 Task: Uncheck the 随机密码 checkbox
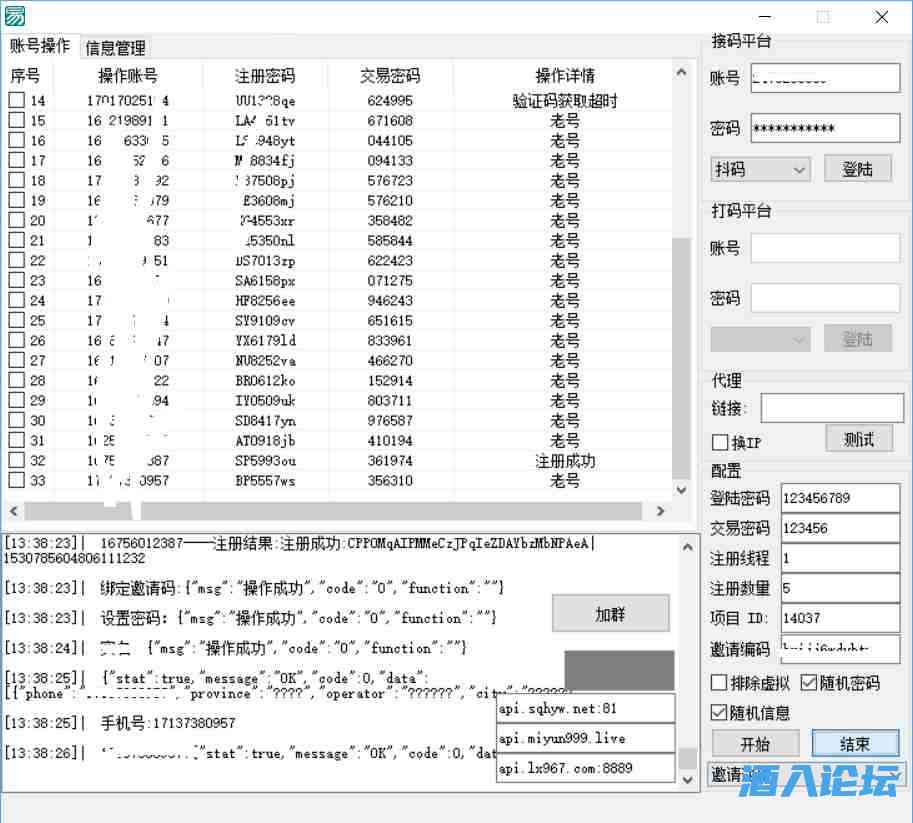coord(809,683)
